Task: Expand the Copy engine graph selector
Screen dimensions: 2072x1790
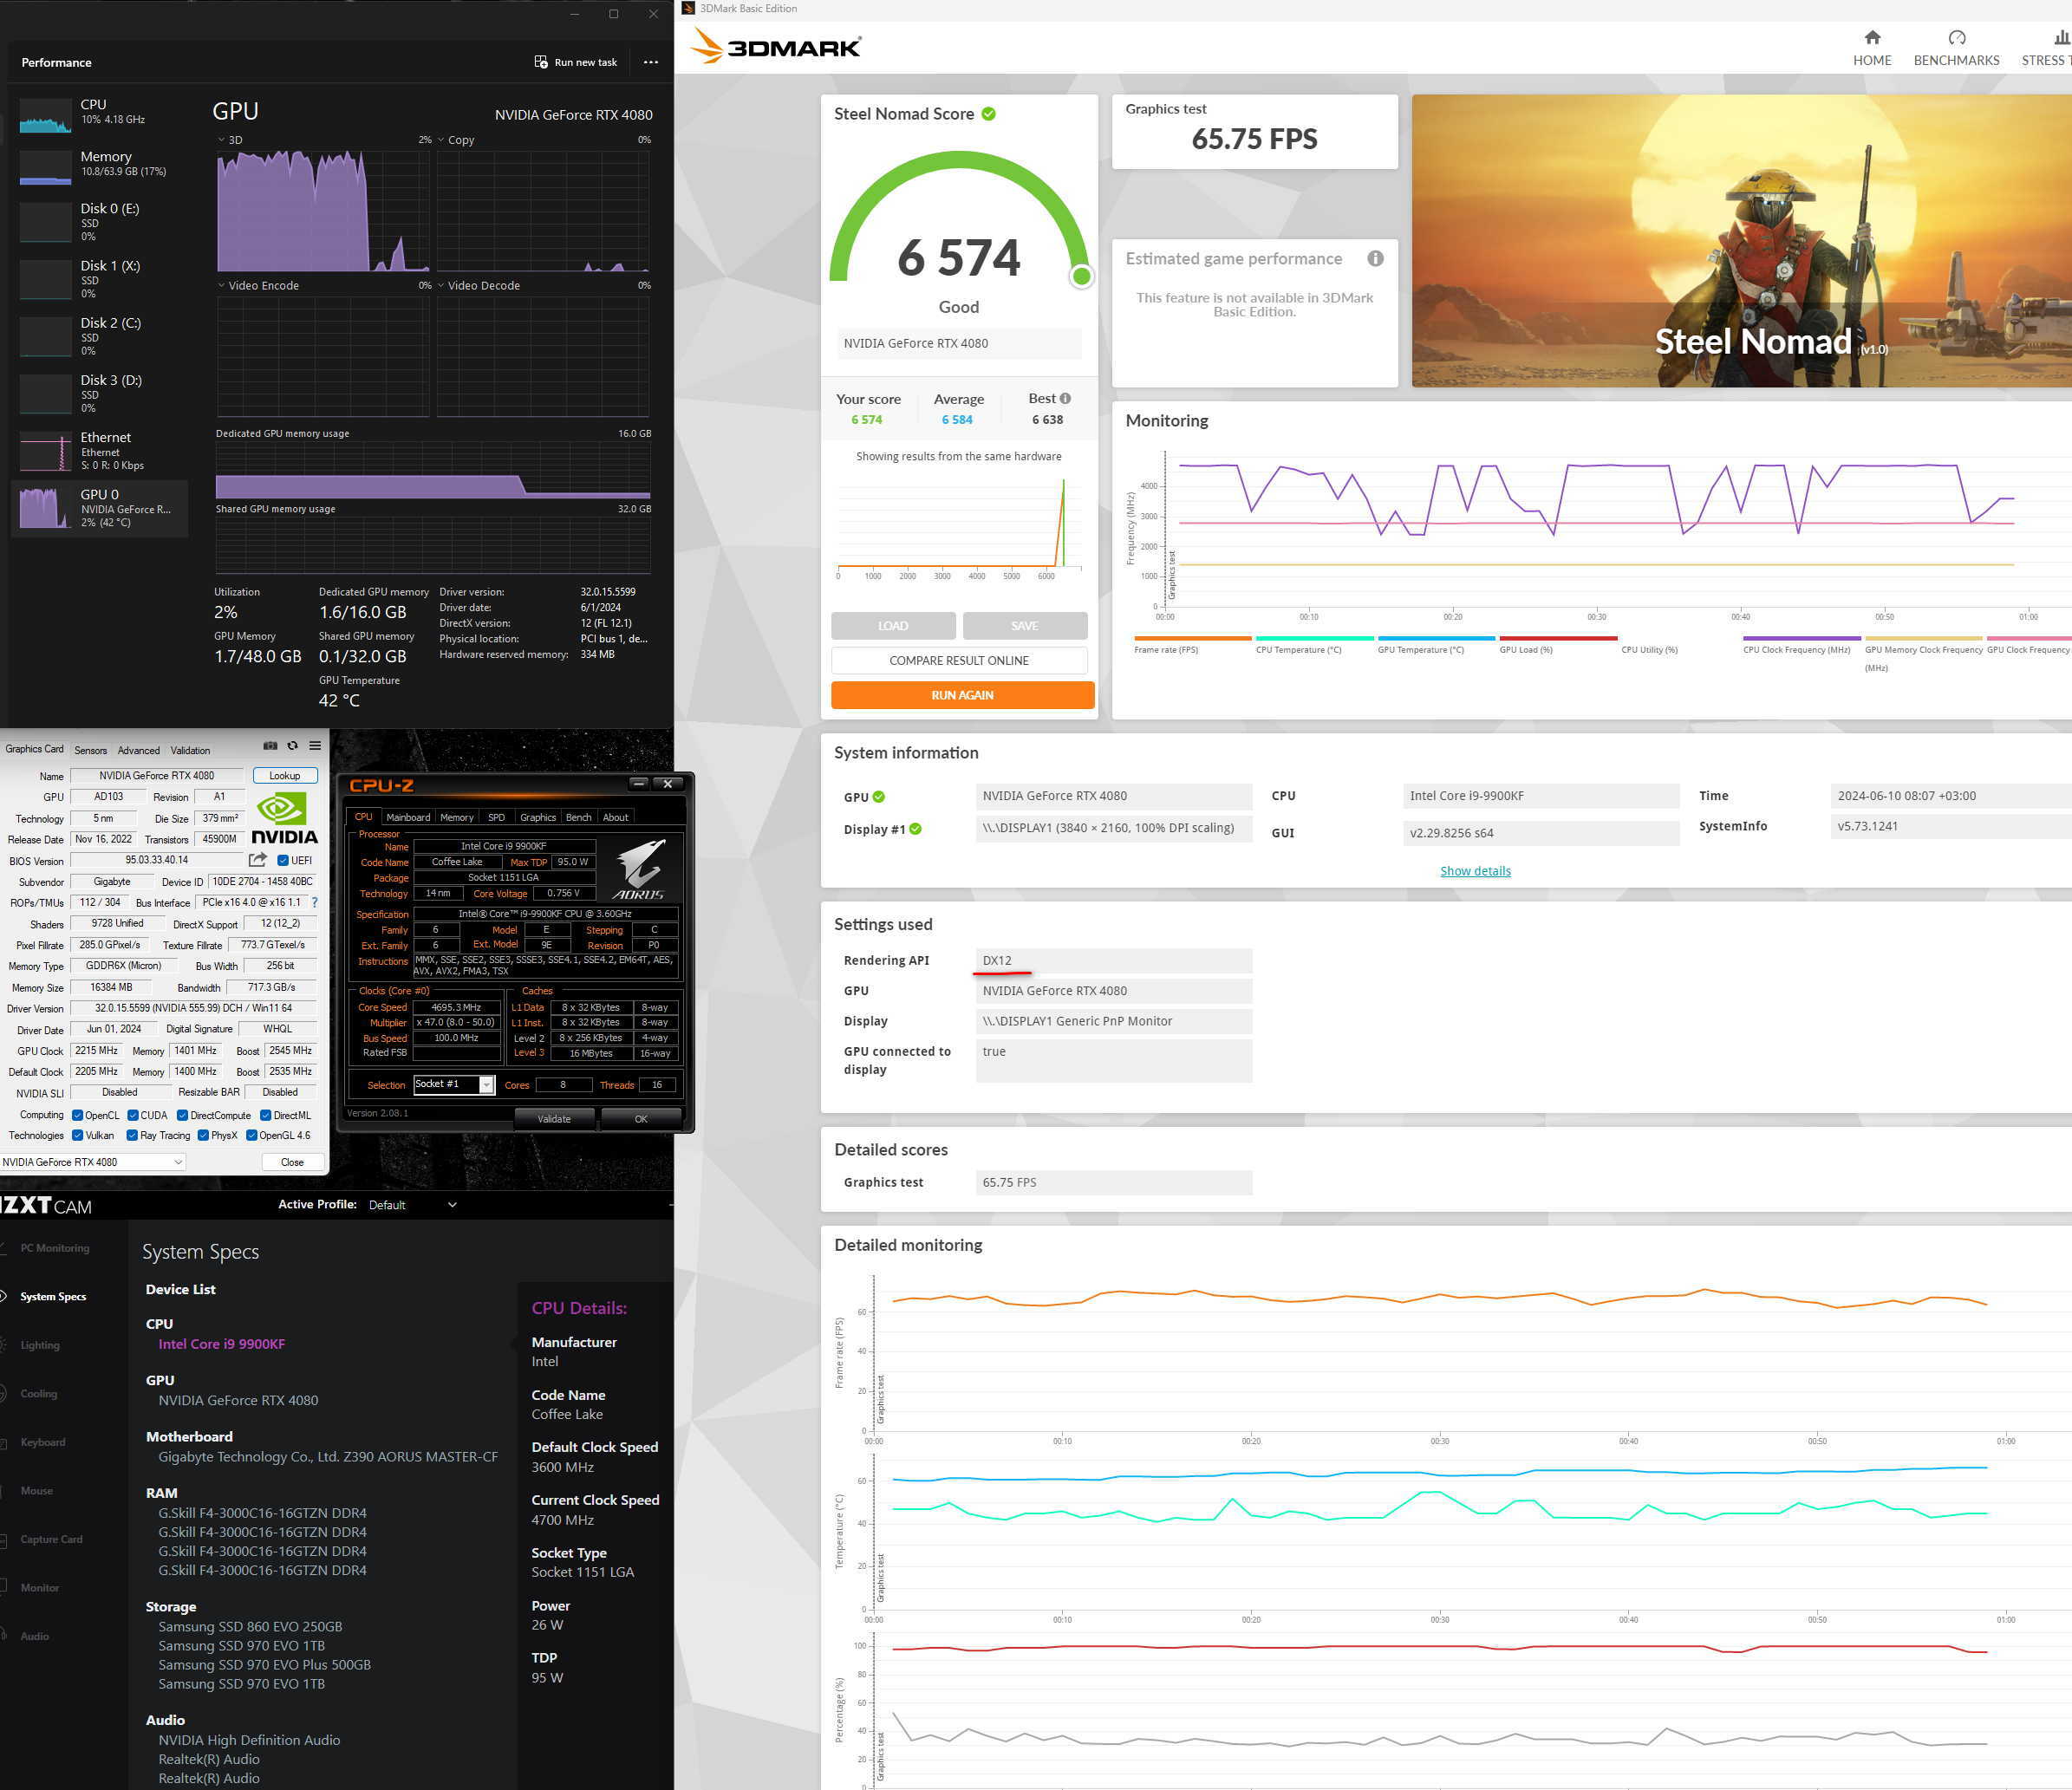Action: point(441,140)
